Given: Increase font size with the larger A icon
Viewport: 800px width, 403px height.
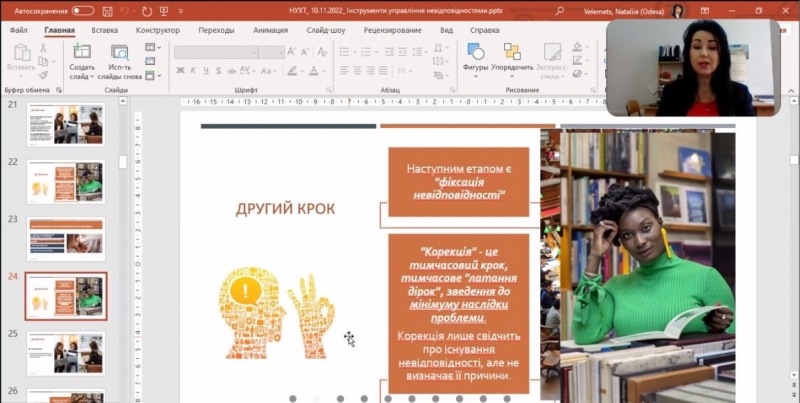Looking at the screenshot, I should click(292, 52).
